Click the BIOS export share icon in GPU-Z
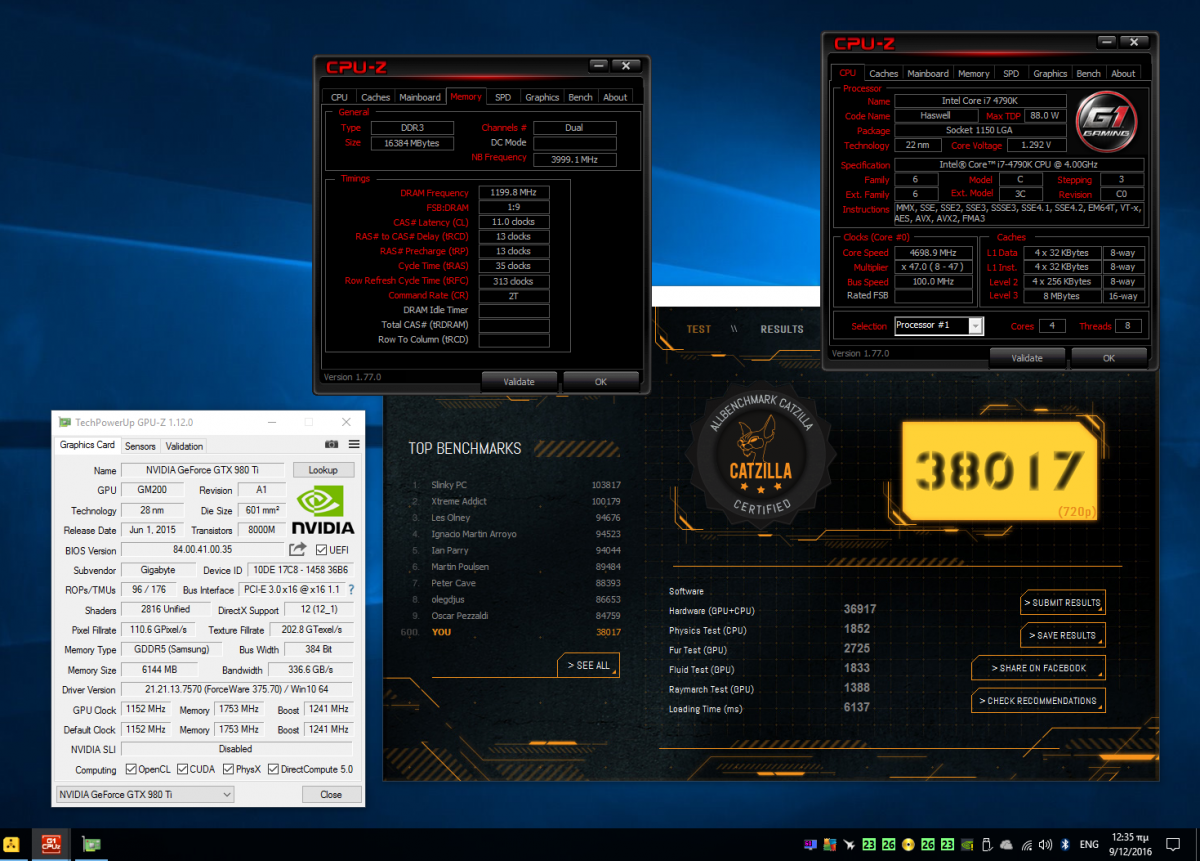 (298, 549)
